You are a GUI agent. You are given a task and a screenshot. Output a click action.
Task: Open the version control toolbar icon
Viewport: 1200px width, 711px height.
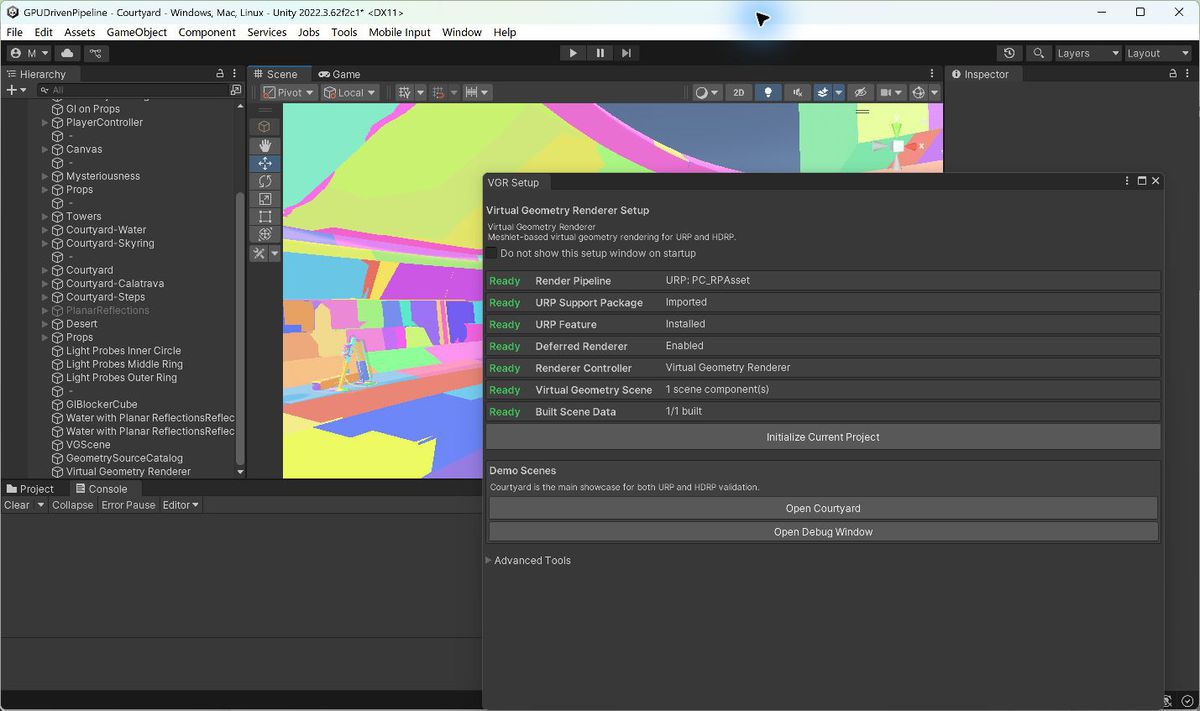96,53
